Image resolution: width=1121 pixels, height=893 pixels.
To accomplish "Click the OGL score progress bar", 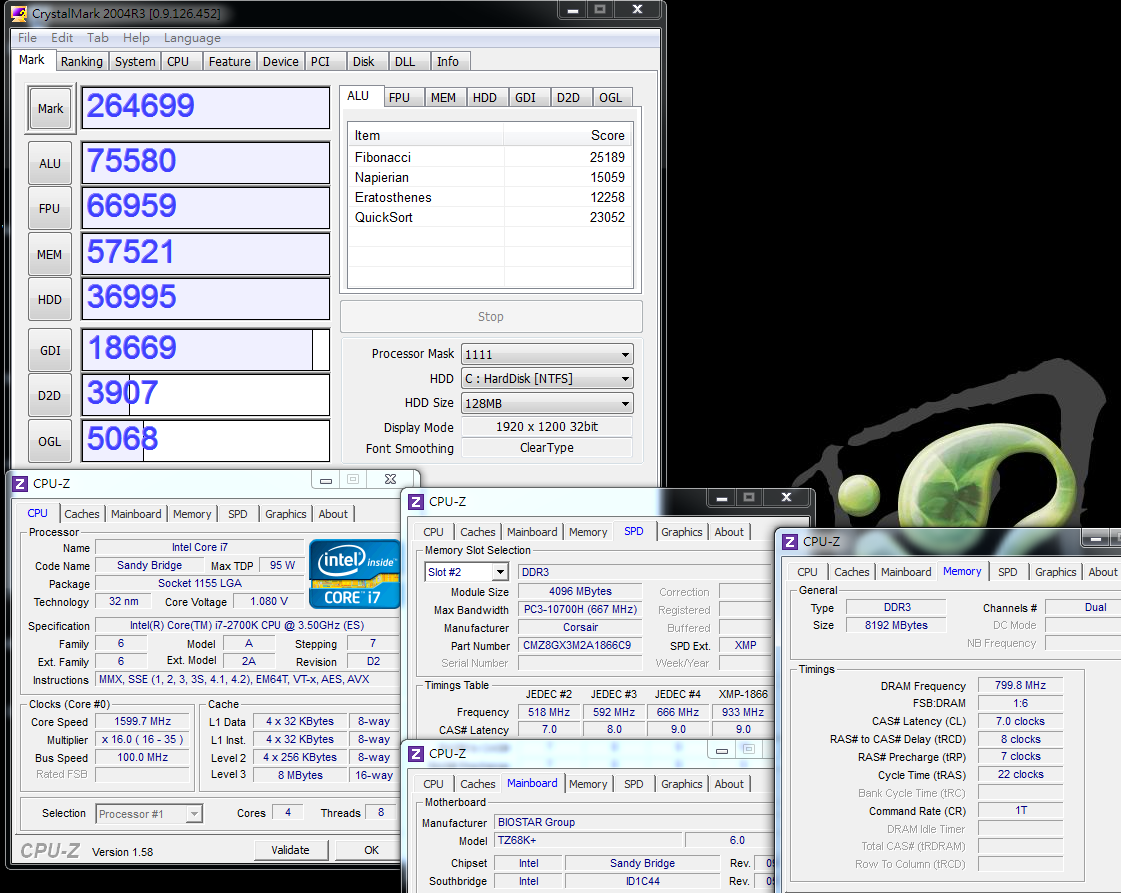I will tap(206, 440).
